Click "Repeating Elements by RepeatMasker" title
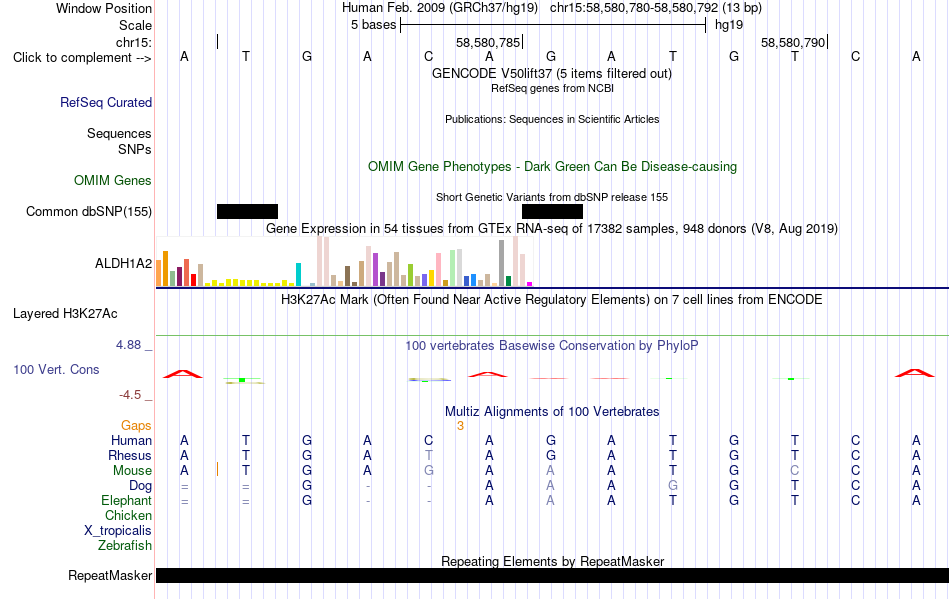Screen dimensions: 950x599 [x=552, y=561]
